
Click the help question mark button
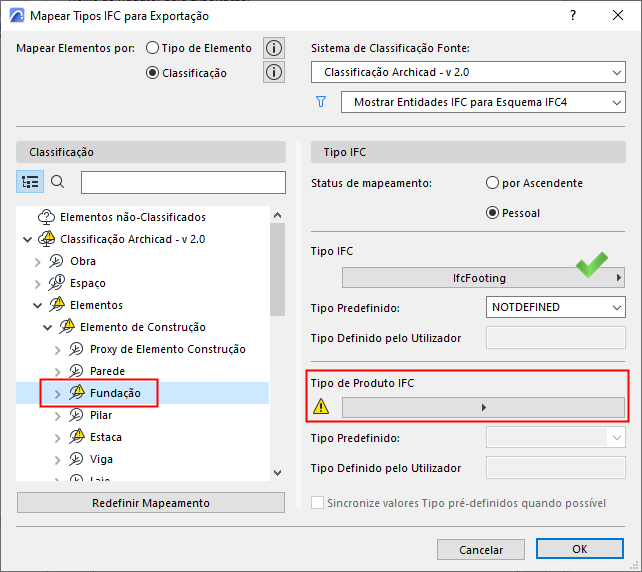tap(573, 16)
